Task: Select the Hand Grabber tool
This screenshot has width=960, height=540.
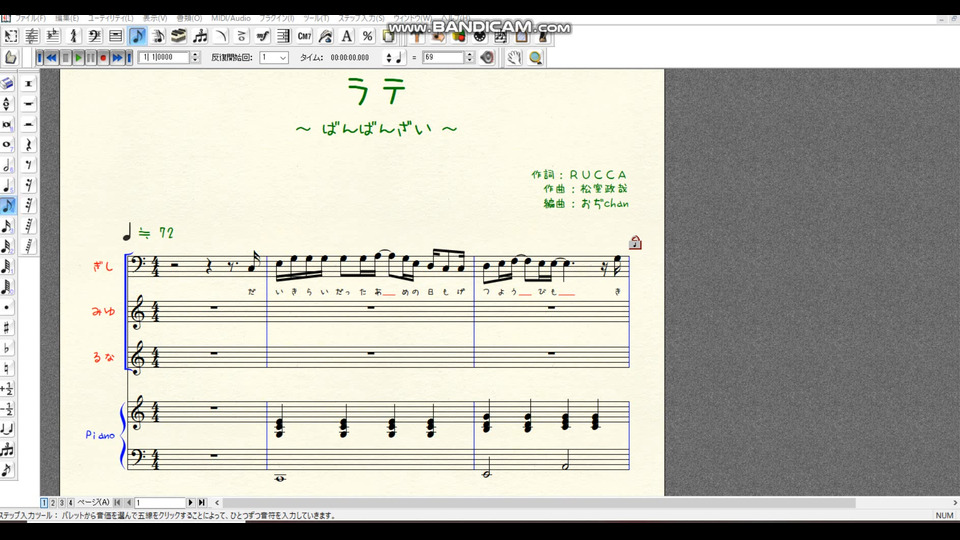Action: click(x=514, y=58)
